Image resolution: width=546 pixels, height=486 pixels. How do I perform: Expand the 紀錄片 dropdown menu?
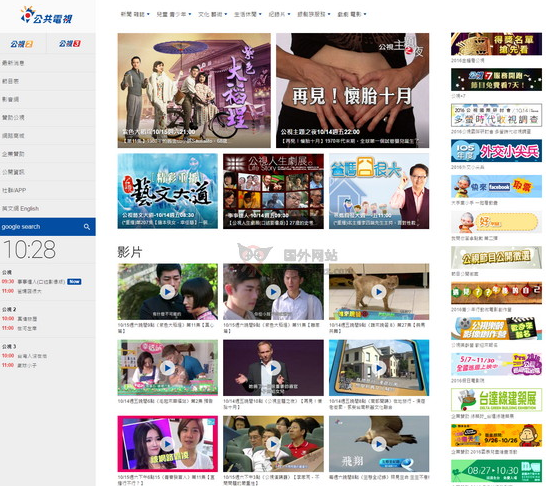click(279, 14)
